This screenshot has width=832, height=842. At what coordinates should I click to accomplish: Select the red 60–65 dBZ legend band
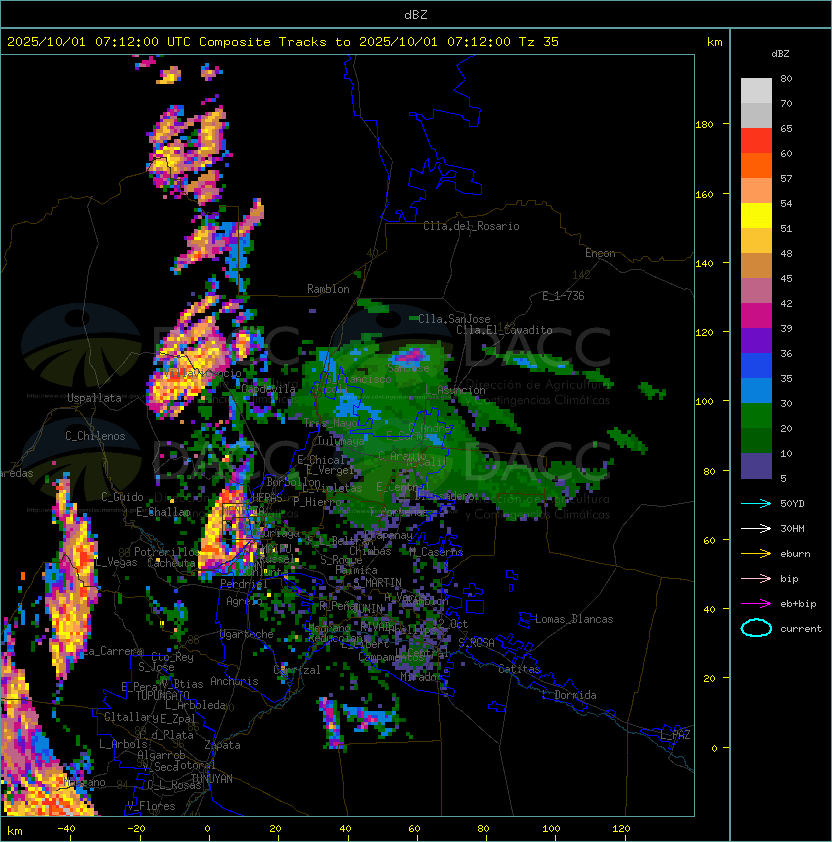(756, 141)
